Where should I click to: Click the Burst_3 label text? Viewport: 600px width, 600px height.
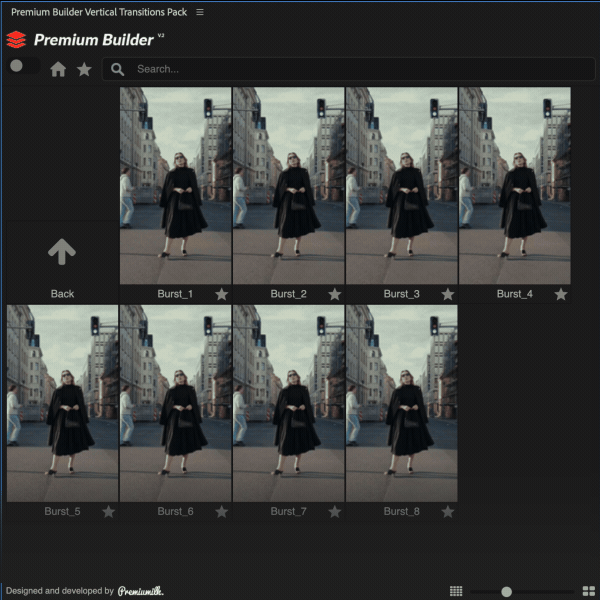click(x=402, y=294)
